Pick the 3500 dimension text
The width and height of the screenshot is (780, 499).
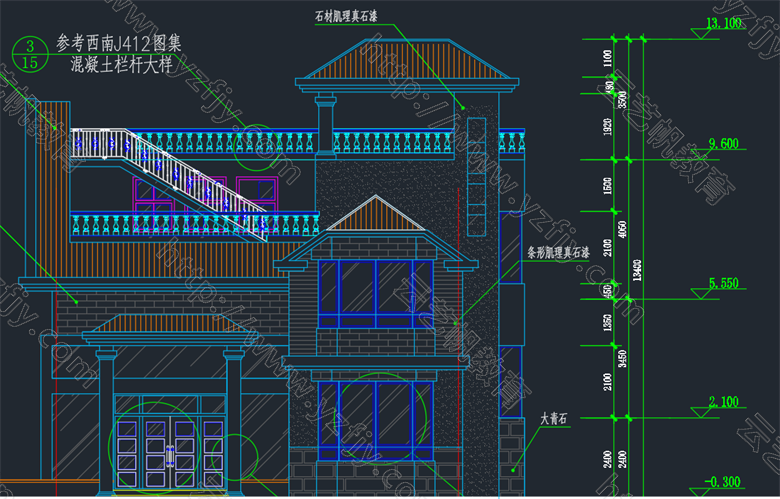pos(622,99)
